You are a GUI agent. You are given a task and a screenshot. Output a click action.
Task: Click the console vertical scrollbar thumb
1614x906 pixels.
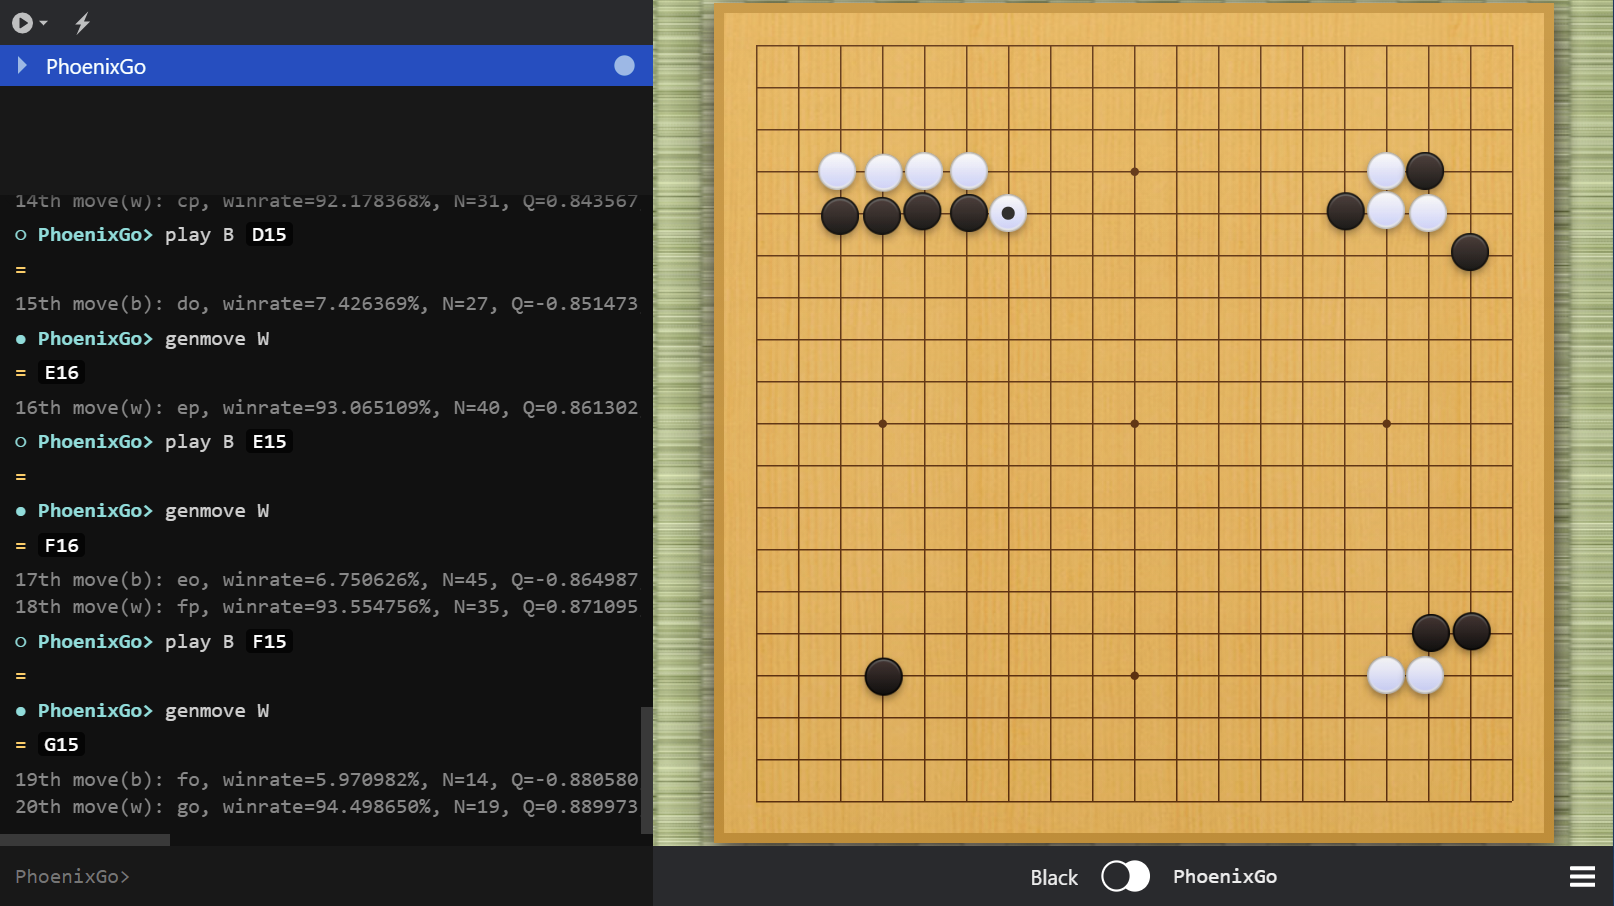646,770
